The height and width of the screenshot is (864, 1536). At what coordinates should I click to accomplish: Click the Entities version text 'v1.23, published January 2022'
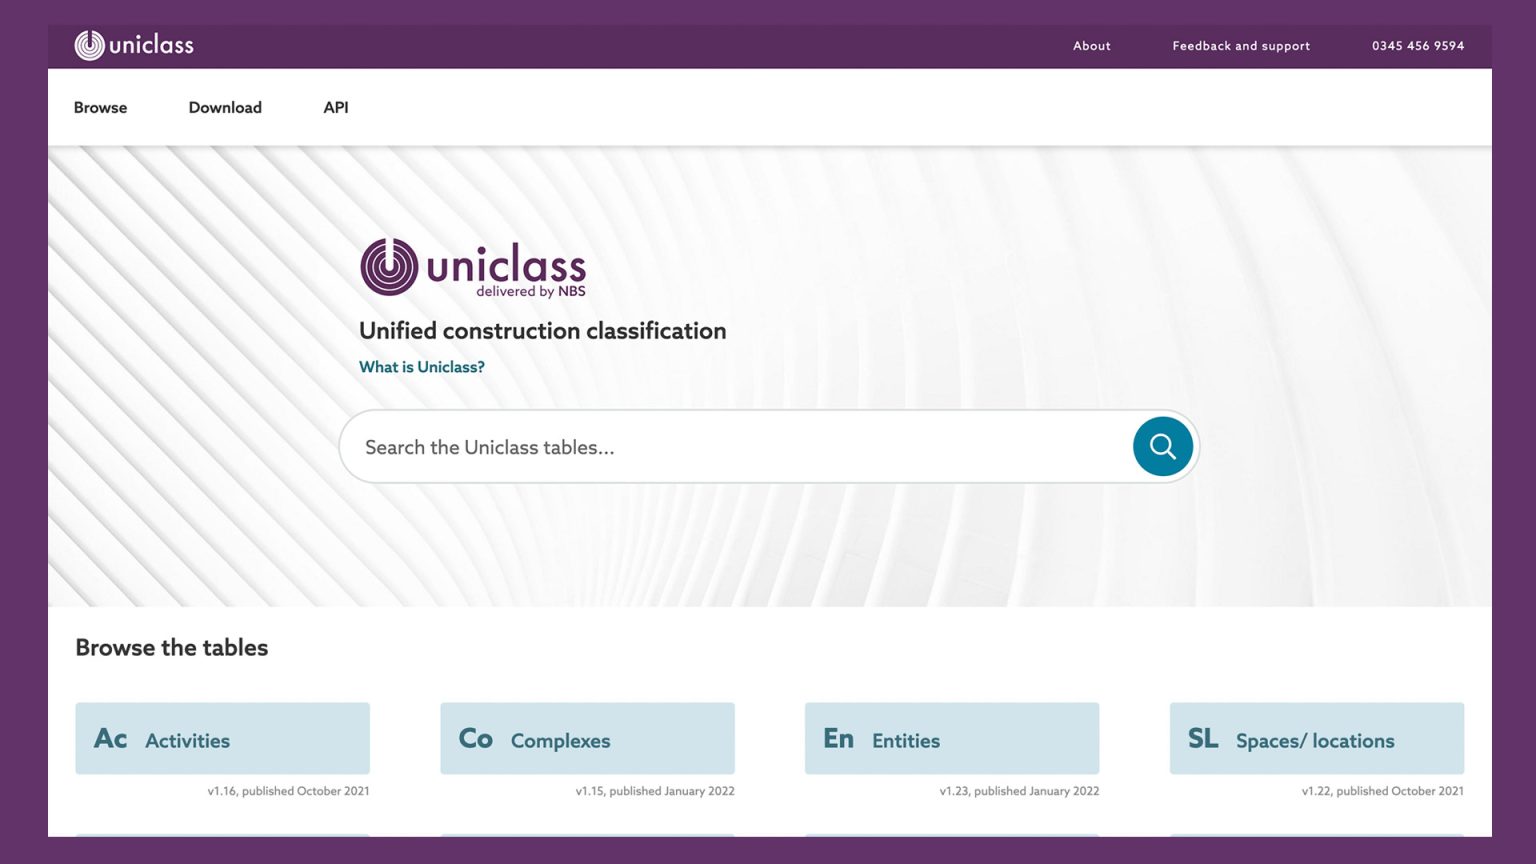coord(1019,790)
